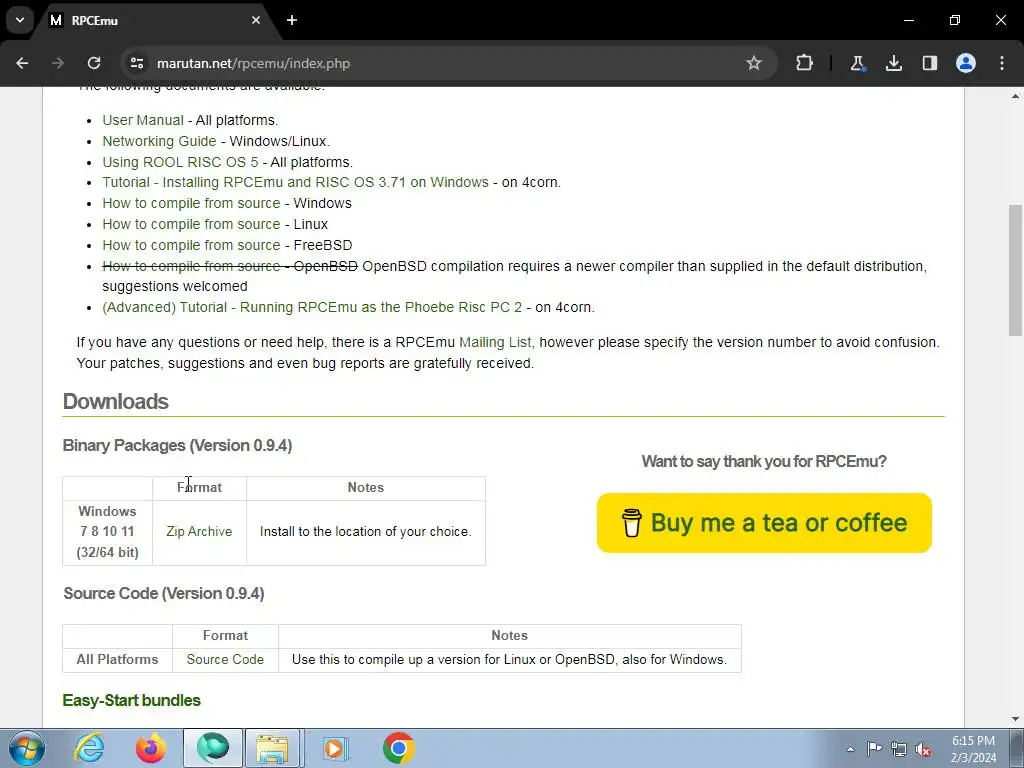Image resolution: width=1024 pixels, height=768 pixels.
Task: Click the Easy-Start bundles heading
Action: tap(132, 700)
